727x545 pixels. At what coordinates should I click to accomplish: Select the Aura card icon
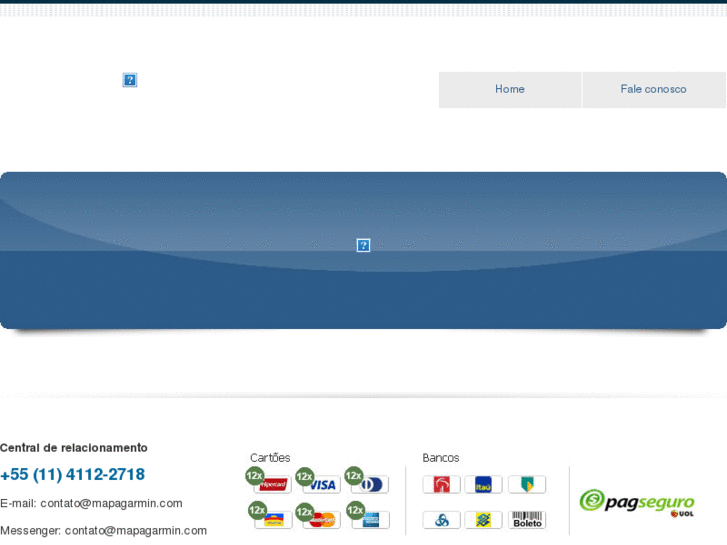coord(273,520)
